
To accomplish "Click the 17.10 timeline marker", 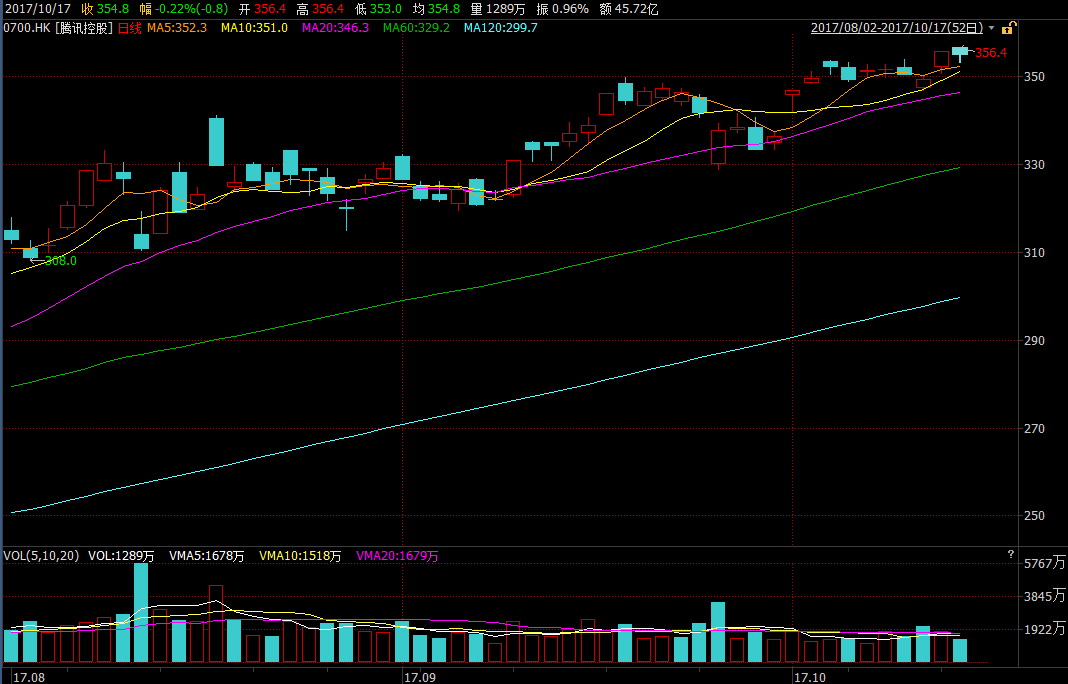I will point(809,677).
